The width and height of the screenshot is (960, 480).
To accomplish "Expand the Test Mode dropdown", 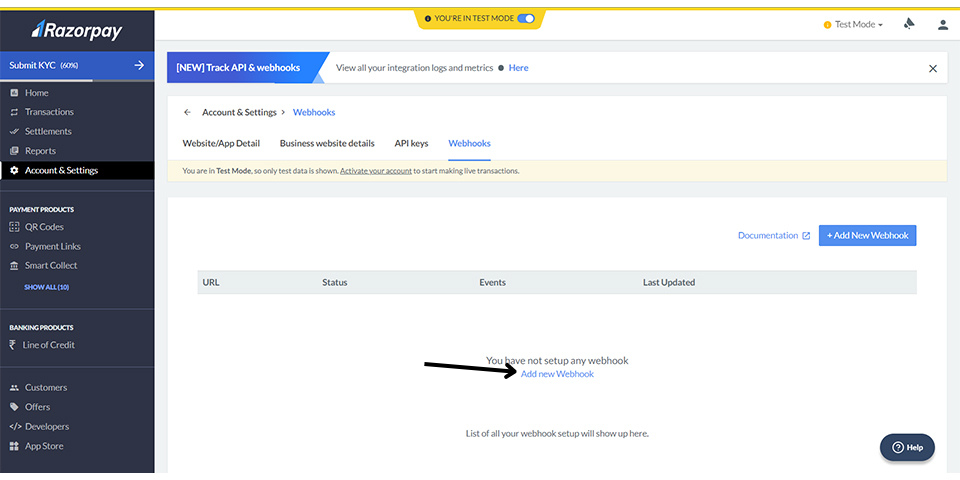I will 857,25.
